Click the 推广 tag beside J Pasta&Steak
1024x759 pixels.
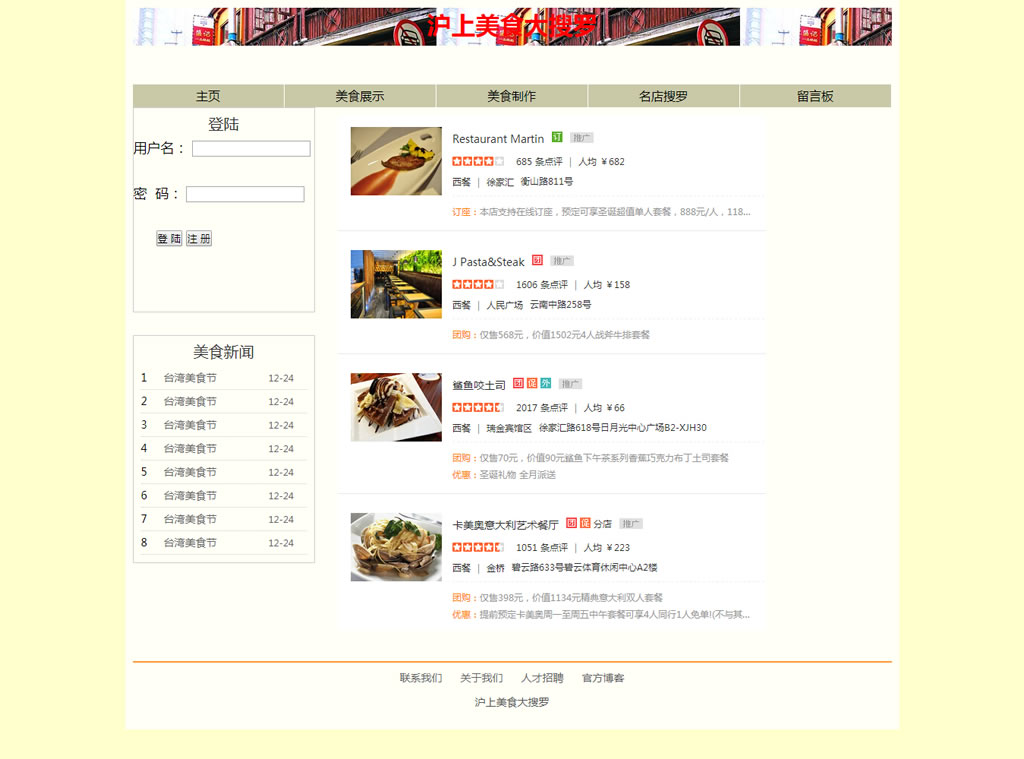click(562, 261)
